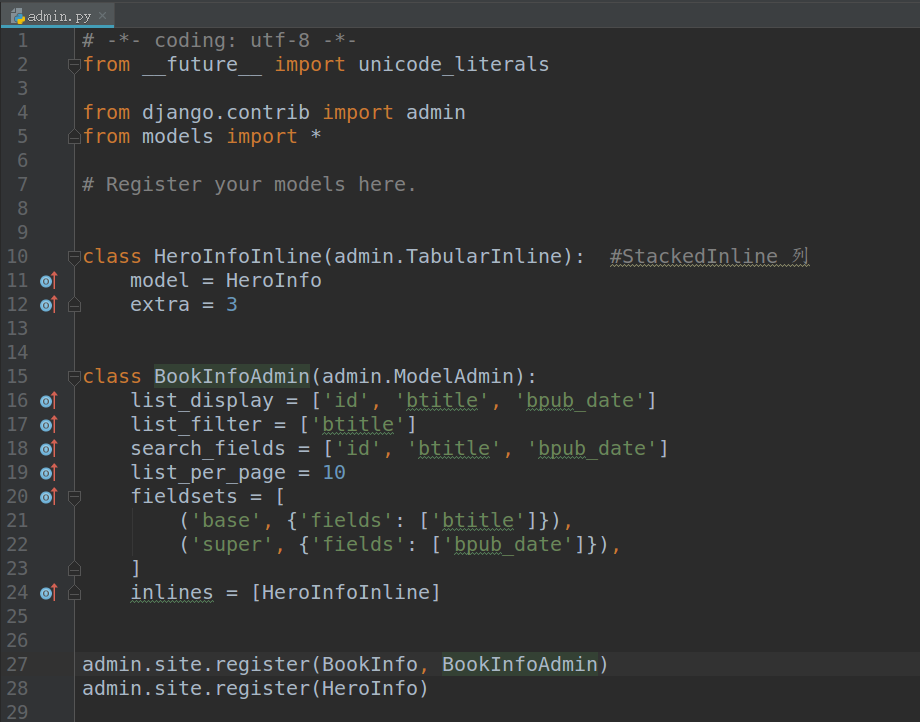Click the '# -*- coding: utf-8 -*-' comment
920x722 pixels.
point(219,40)
